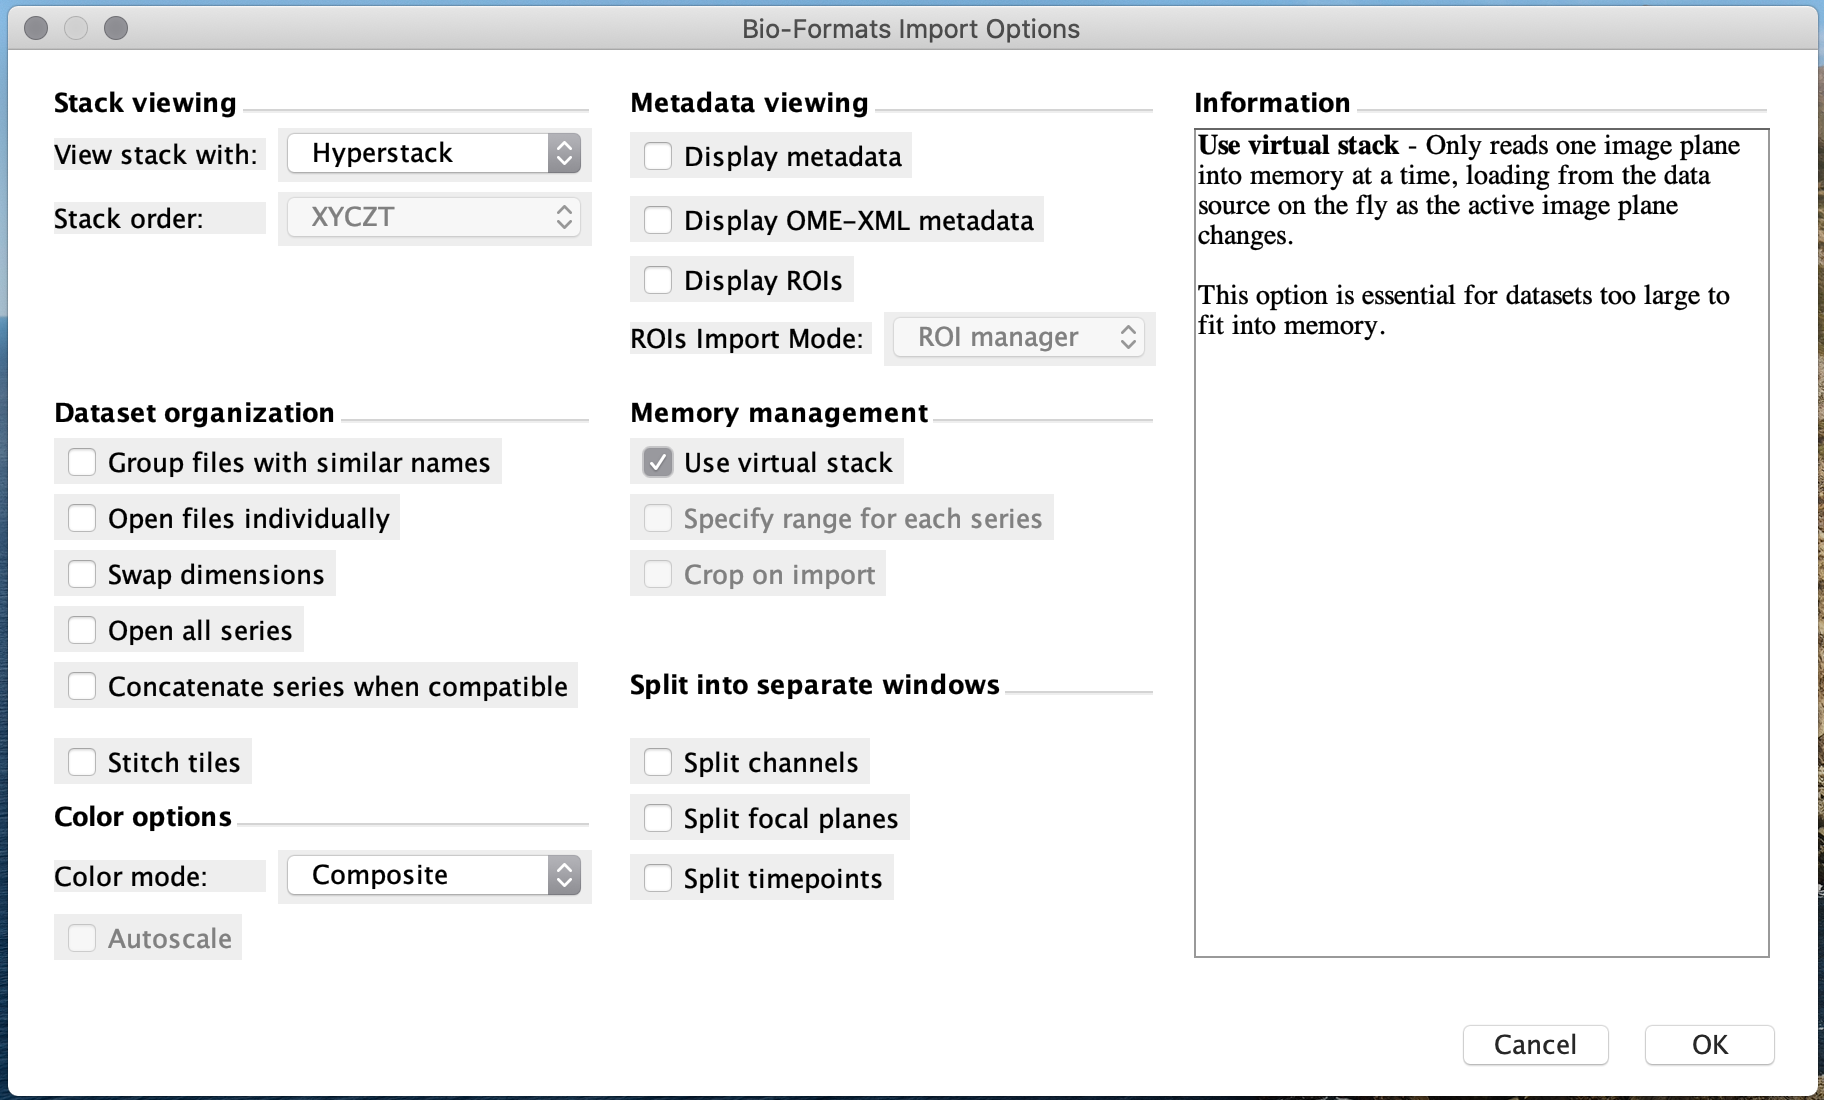Check the Swap dimensions option
The image size is (1824, 1100).
coord(82,574)
